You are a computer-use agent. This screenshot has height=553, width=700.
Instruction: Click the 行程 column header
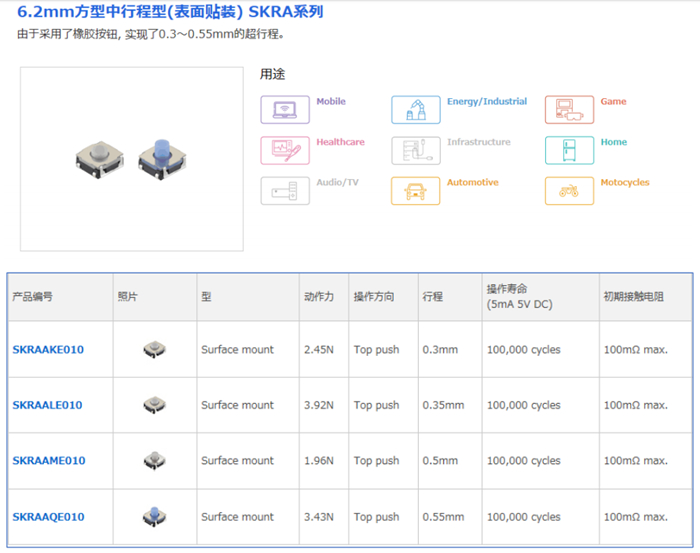(433, 297)
